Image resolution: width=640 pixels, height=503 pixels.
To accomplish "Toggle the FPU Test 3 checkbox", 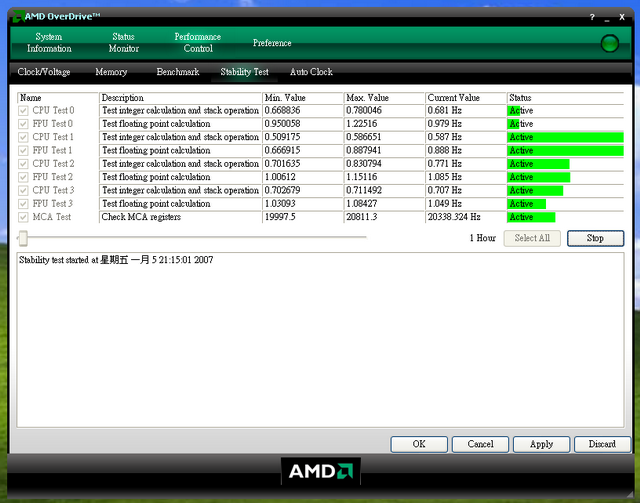I will coord(23,204).
